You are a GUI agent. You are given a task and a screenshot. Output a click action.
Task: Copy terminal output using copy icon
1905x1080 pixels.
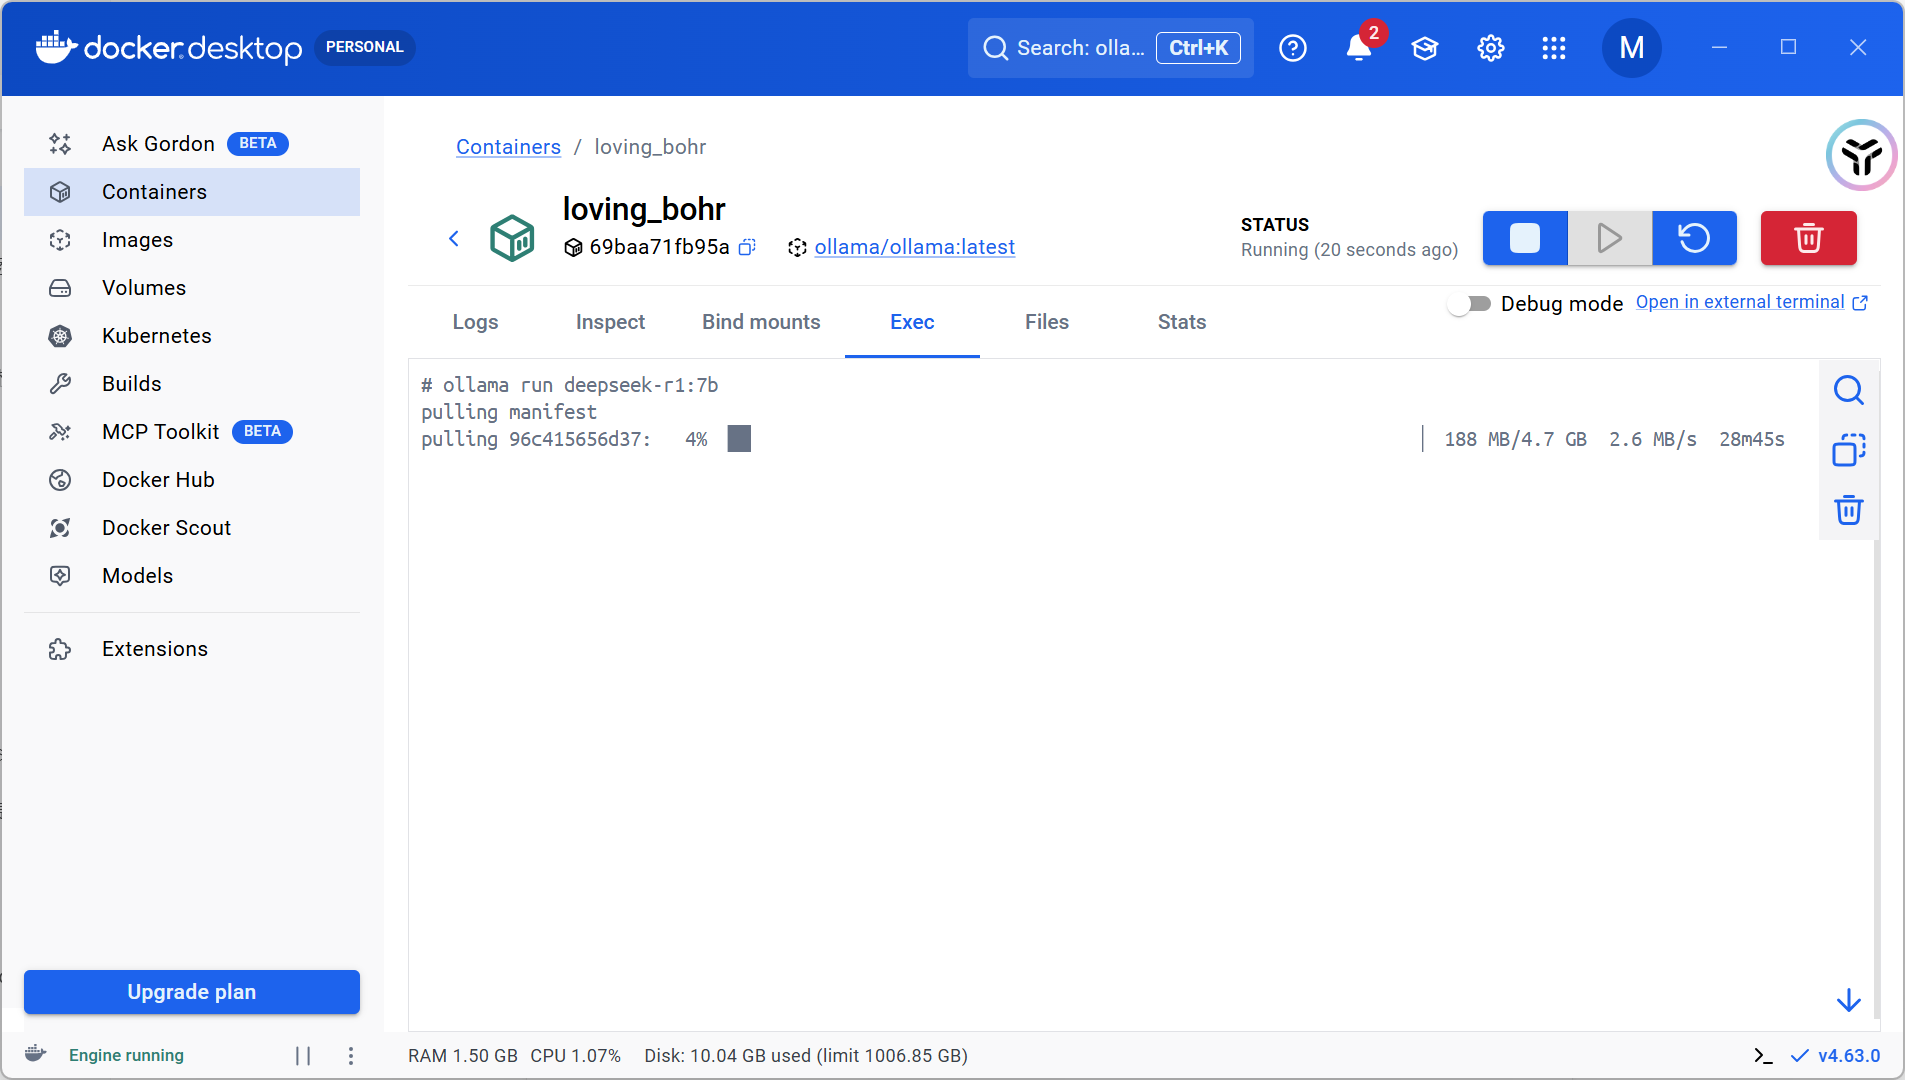(1848, 450)
